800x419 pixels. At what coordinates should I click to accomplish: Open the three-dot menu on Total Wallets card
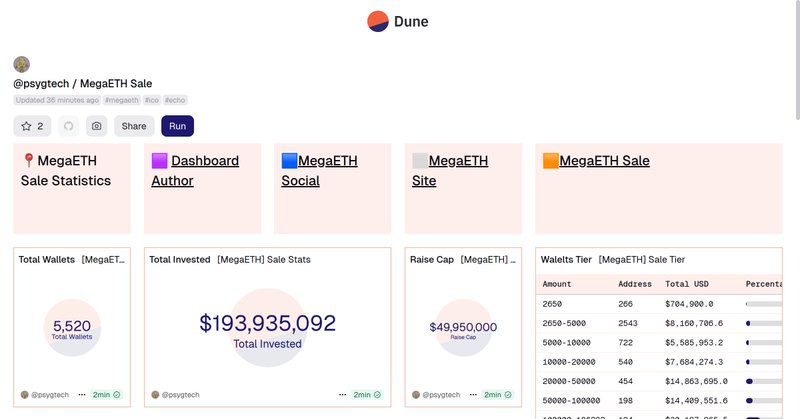tap(81, 395)
